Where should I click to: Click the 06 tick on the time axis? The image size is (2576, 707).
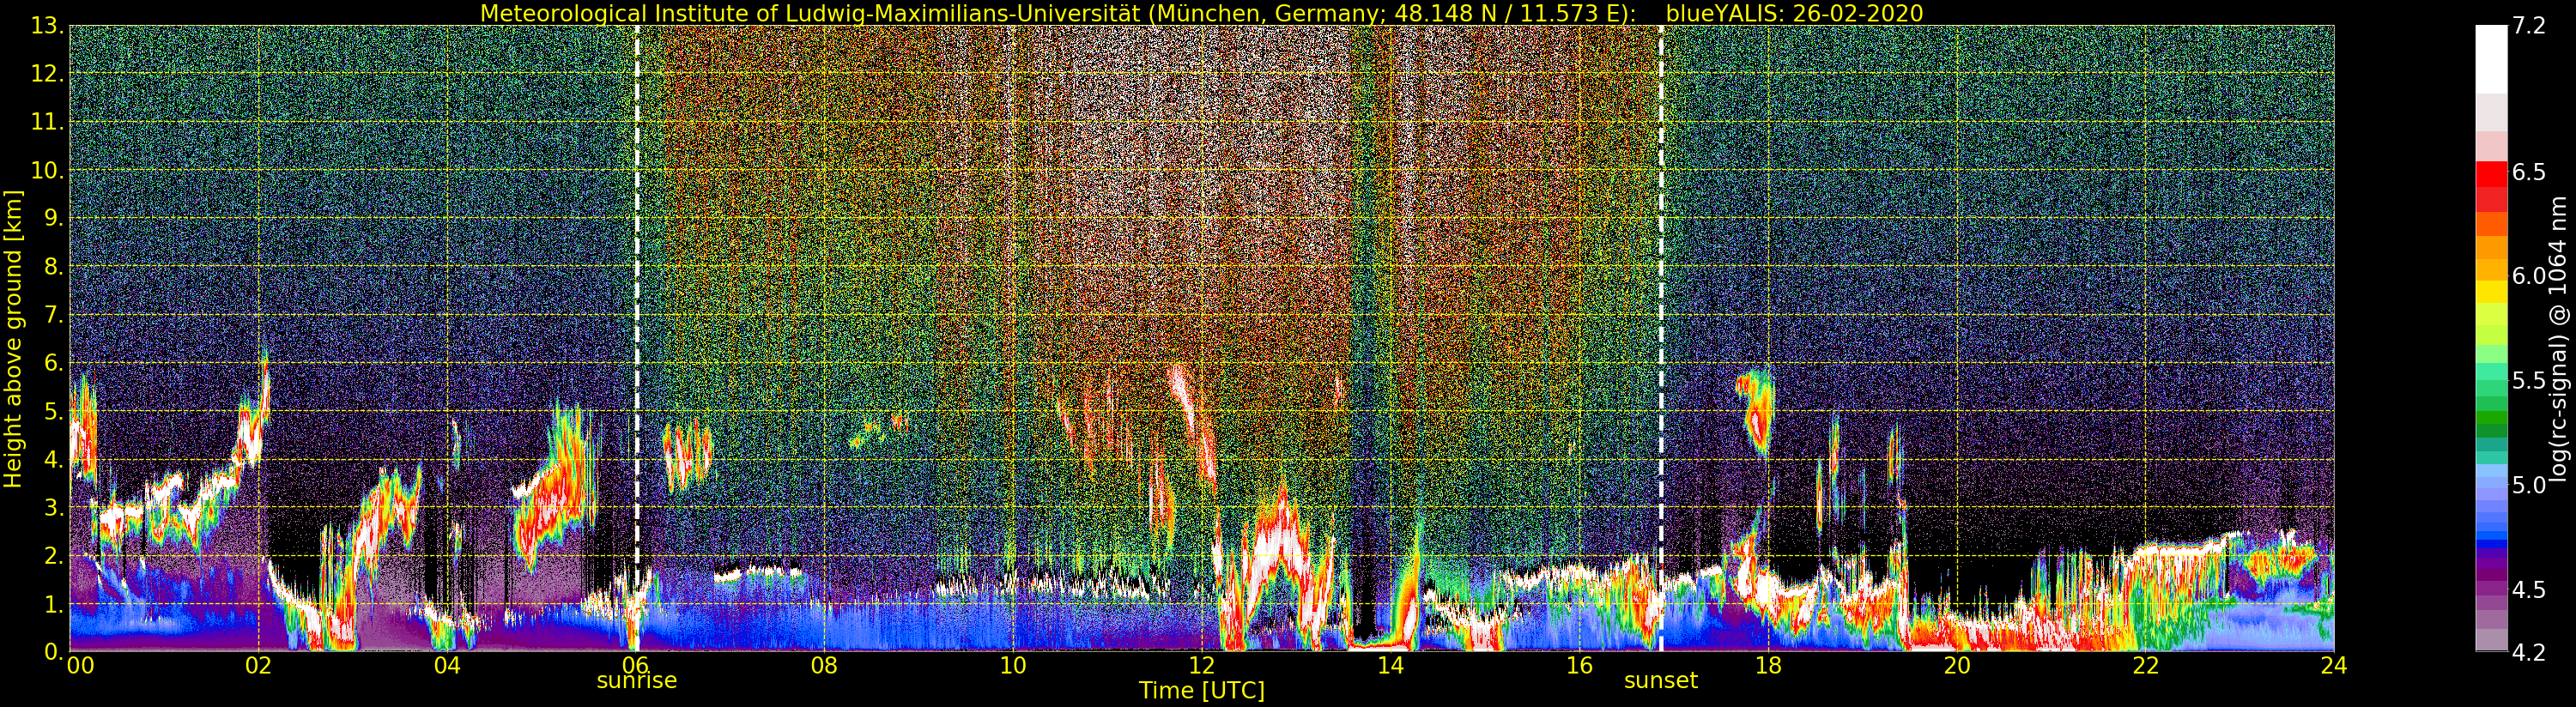point(635,665)
